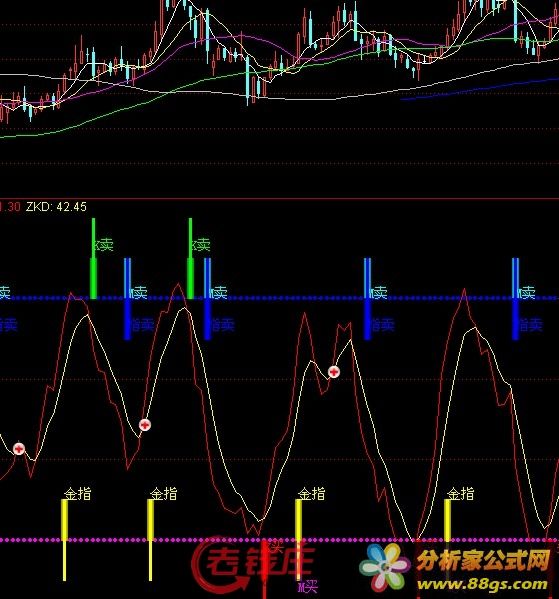
Task: Click the leftmost red plus marker
Action: tap(19, 448)
